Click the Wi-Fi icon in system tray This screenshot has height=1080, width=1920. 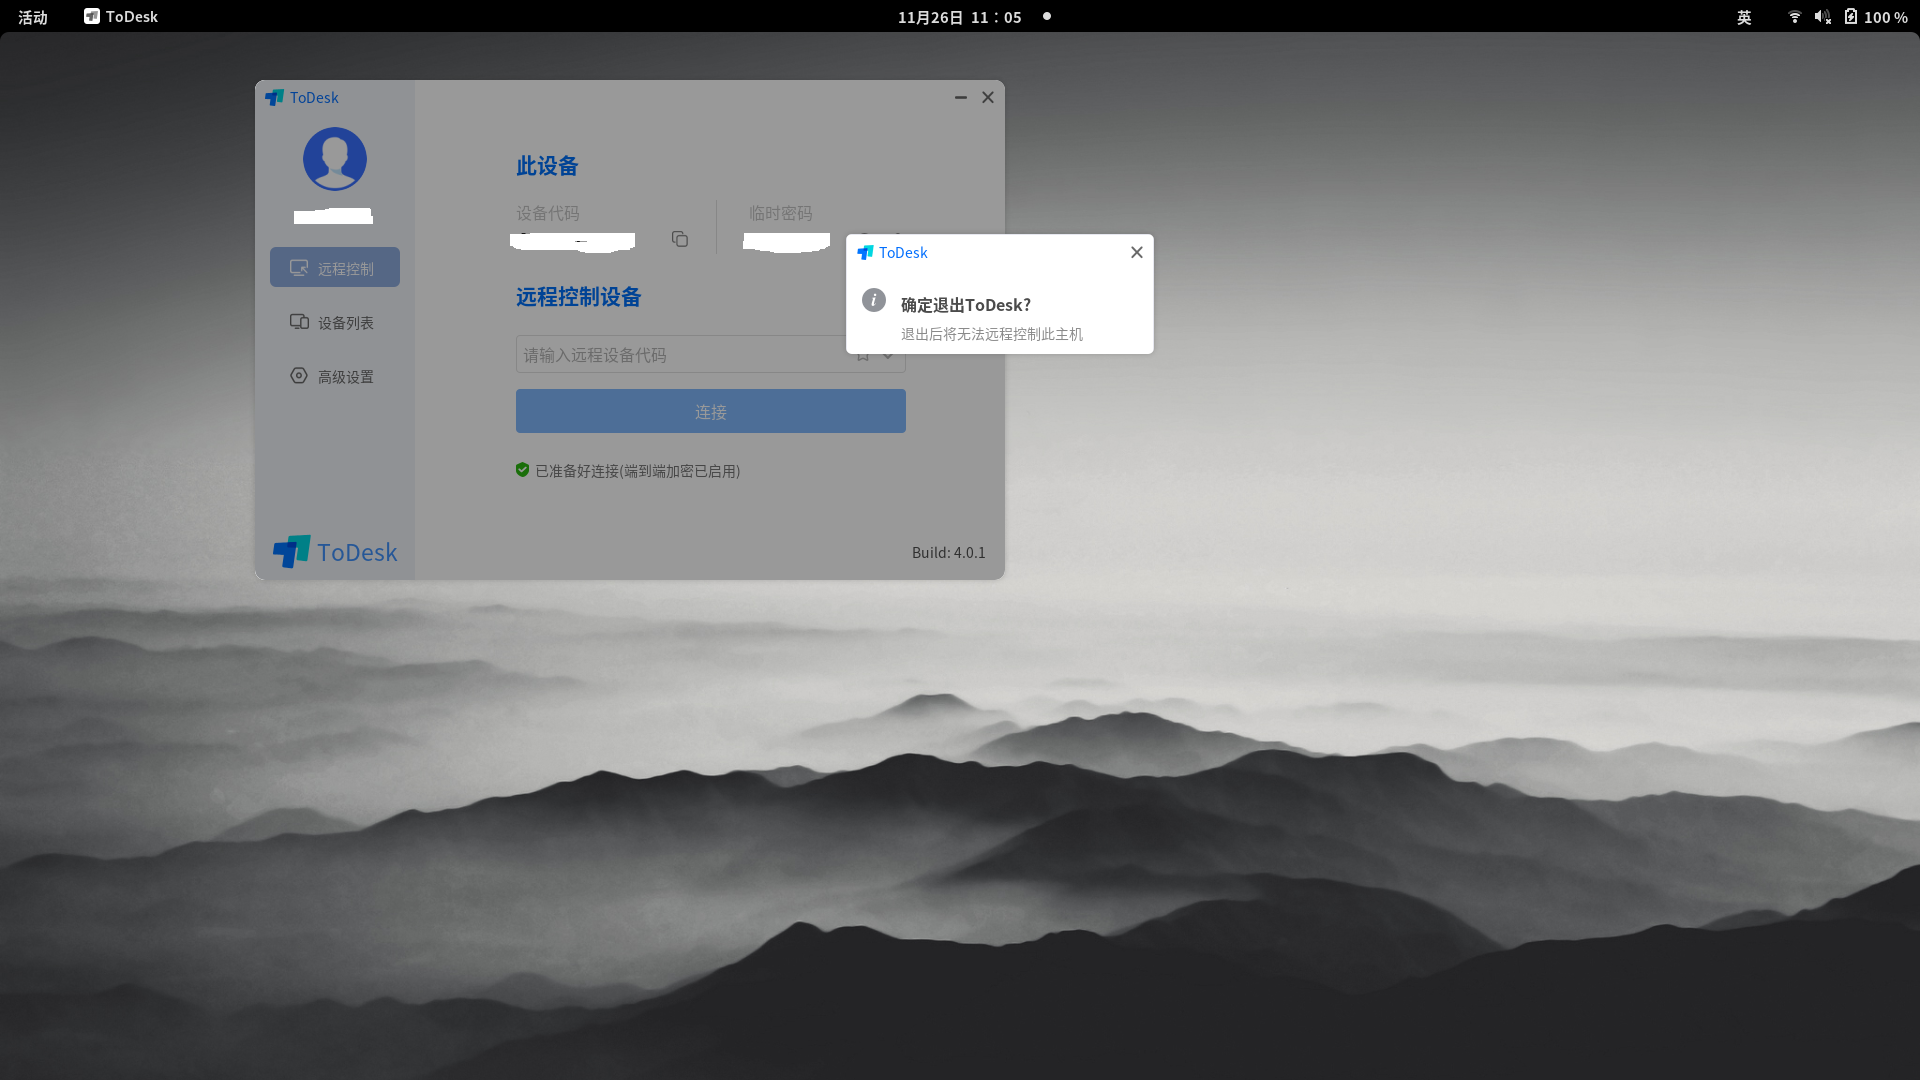tap(1795, 17)
